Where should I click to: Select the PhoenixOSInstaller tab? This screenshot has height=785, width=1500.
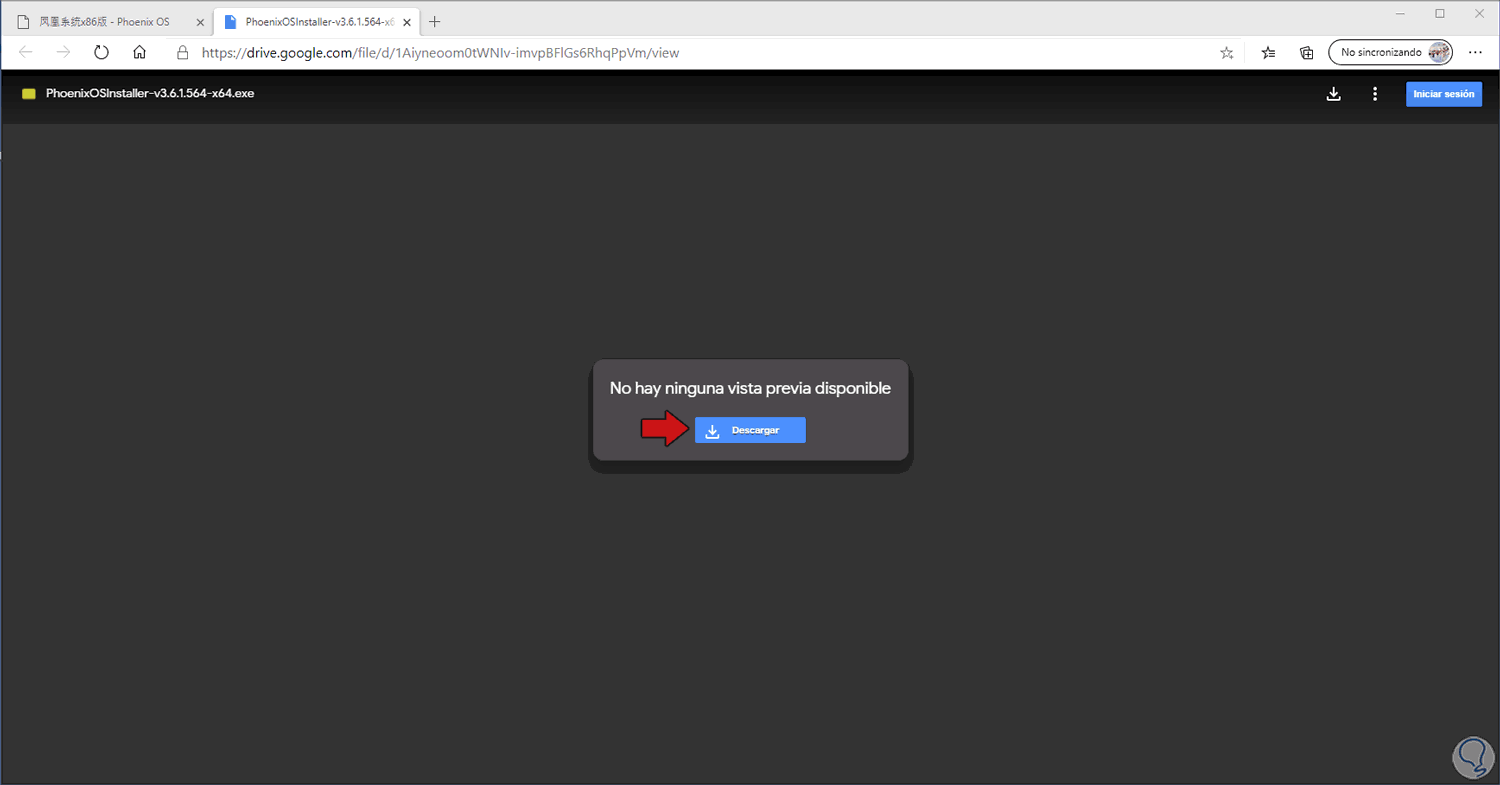tap(315, 22)
